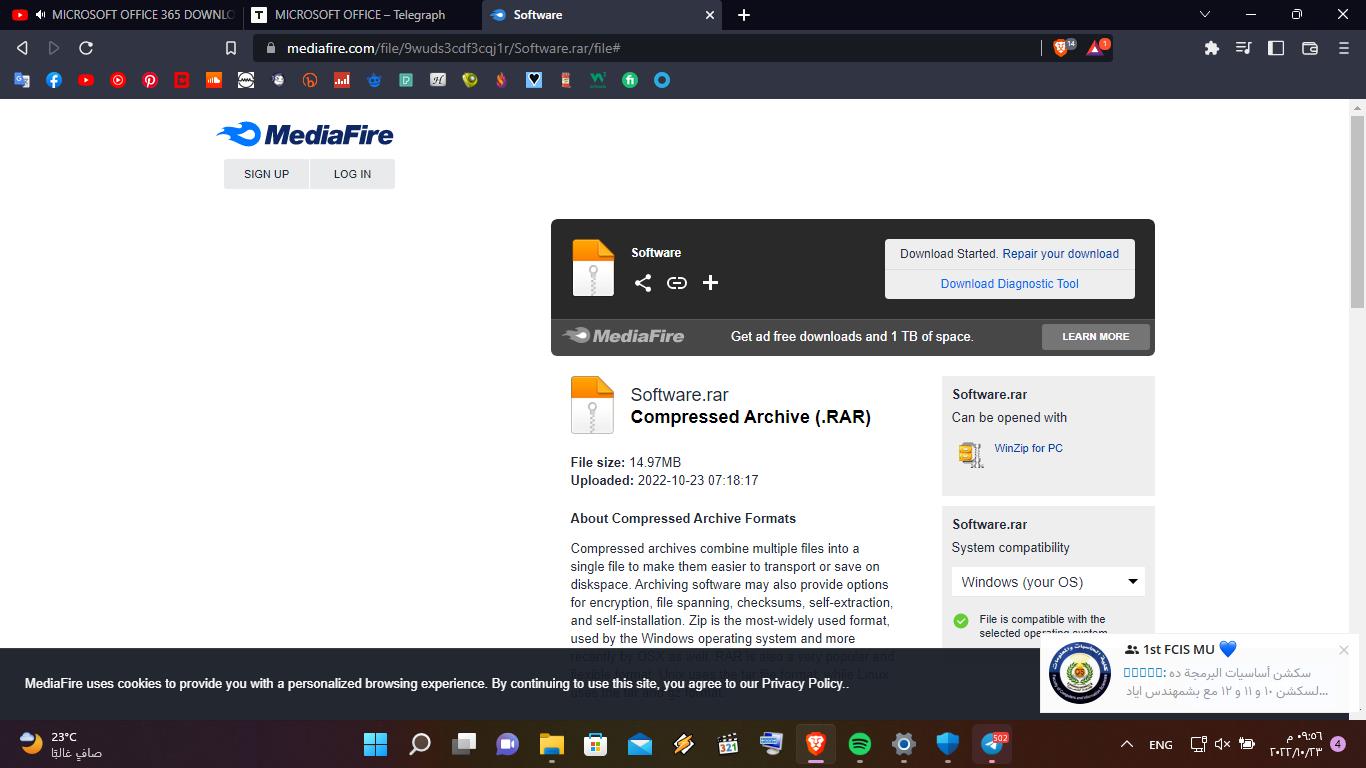Expand the tab search chevron

[1205, 15]
